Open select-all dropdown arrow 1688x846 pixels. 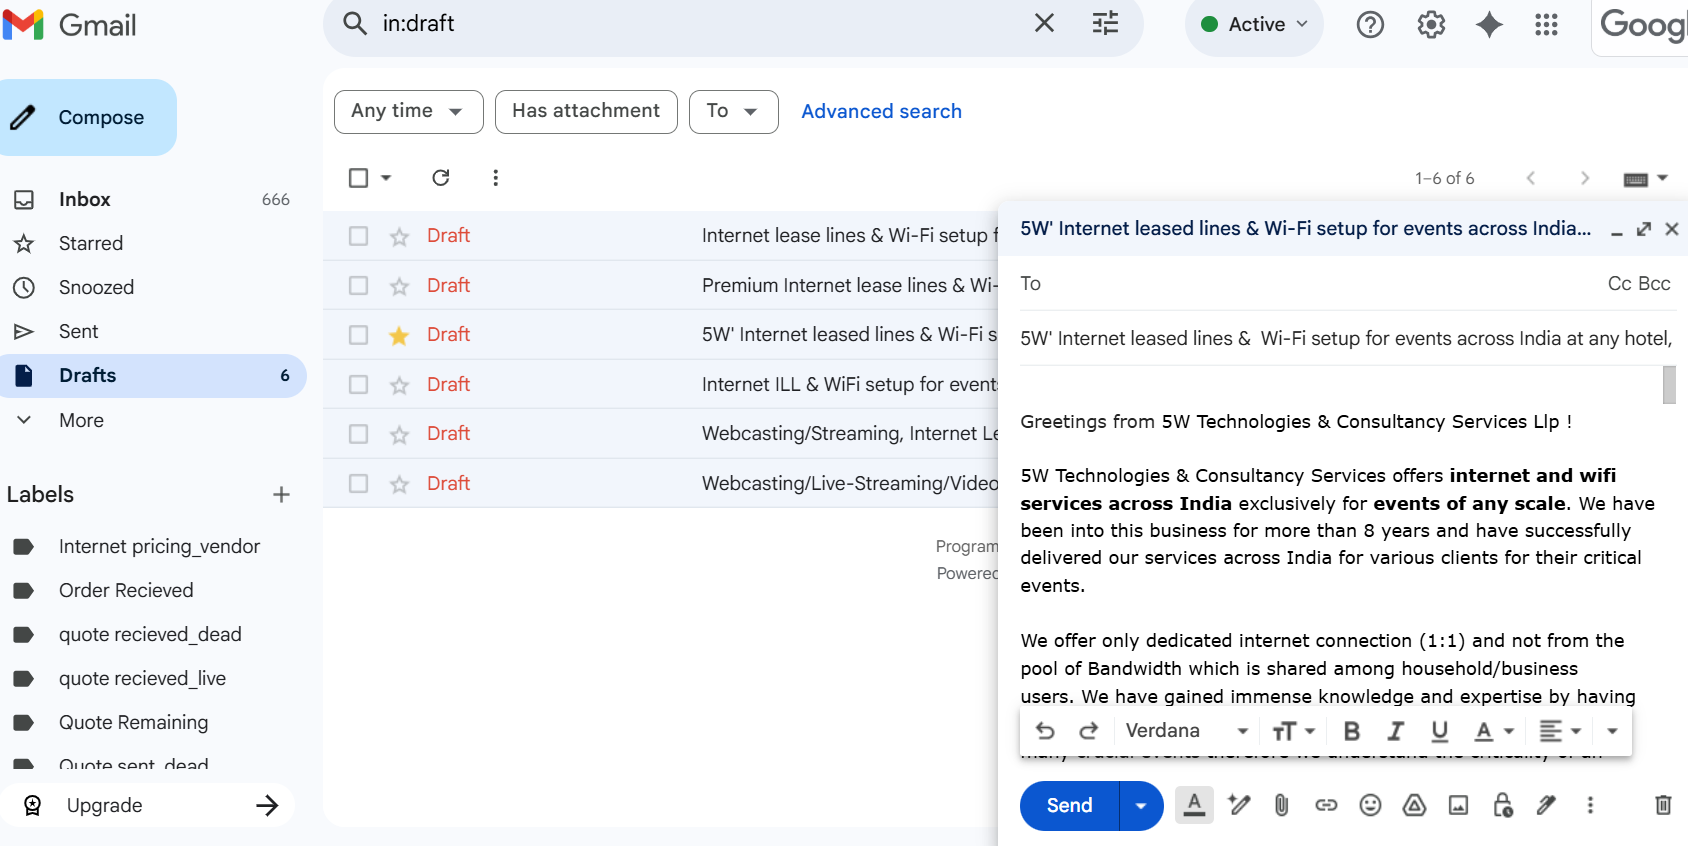tap(386, 178)
